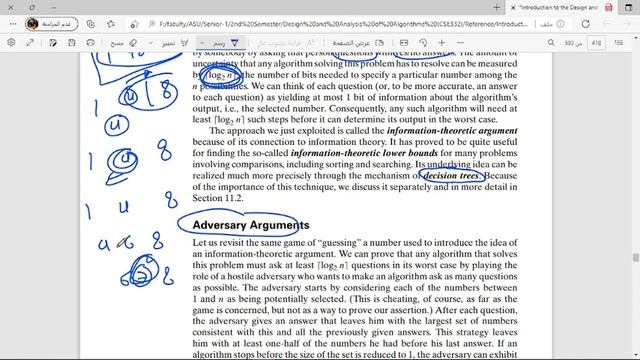Click the Read aloud option
Image resolution: width=640 pixels, height=360 pixels.
click(x=286, y=43)
